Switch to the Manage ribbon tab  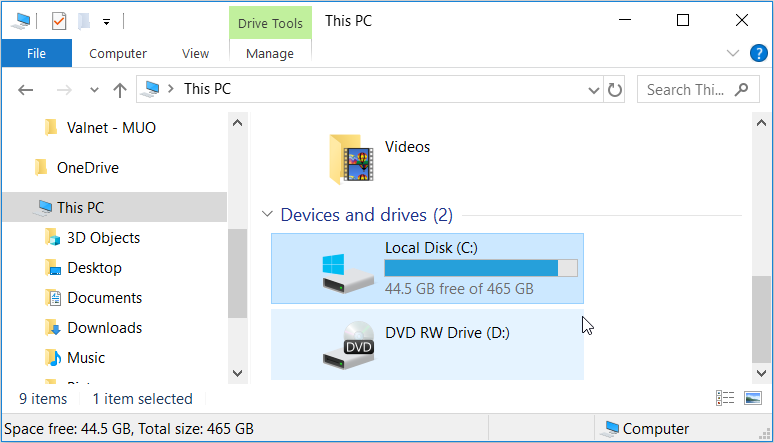click(270, 53)
